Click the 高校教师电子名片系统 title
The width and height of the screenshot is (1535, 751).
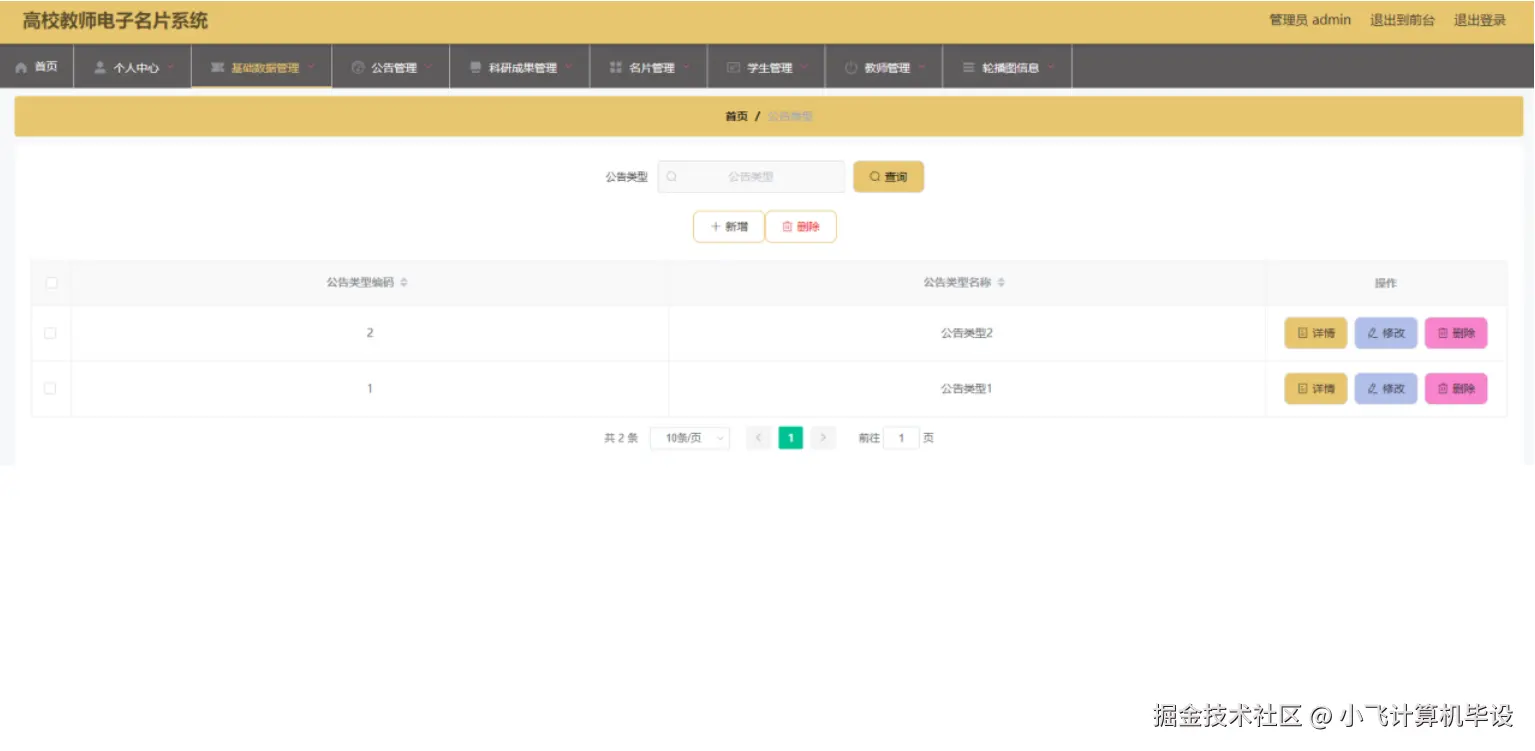pos(115,20)
